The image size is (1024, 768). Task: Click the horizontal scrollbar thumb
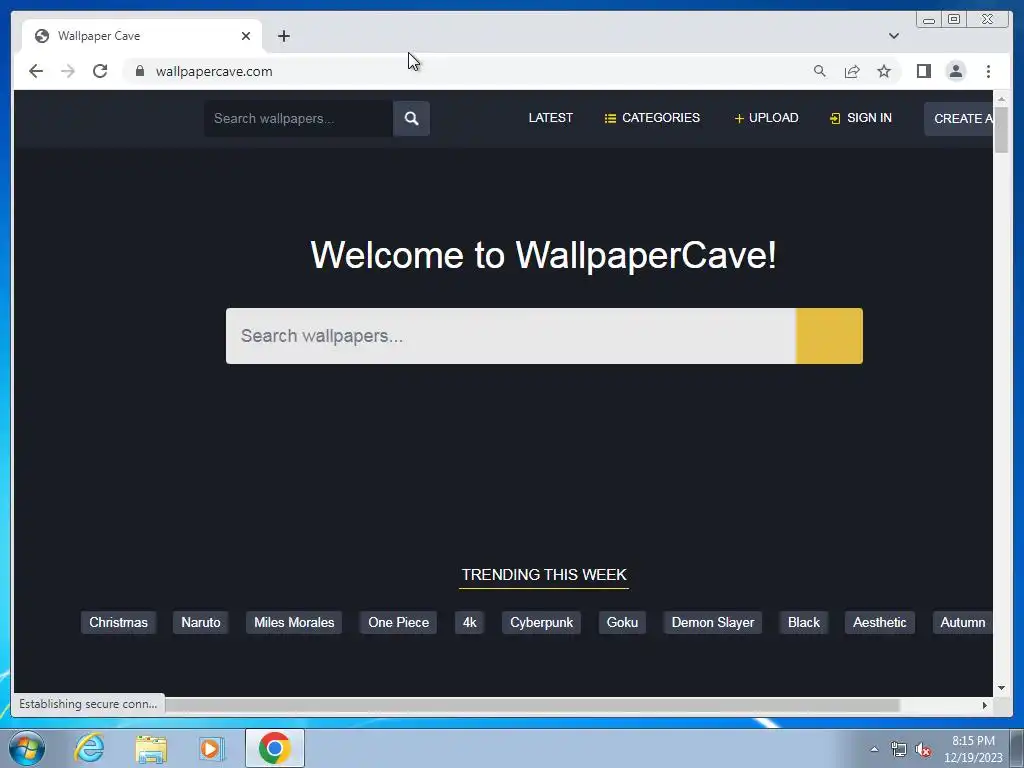[x=532, y=705]
